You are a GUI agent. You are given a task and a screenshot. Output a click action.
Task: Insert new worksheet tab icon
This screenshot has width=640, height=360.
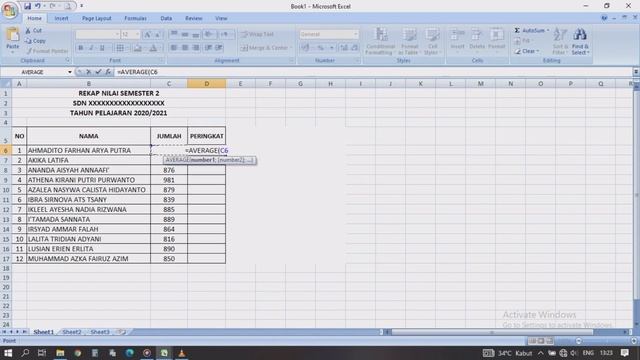click(x=121, y=332)
